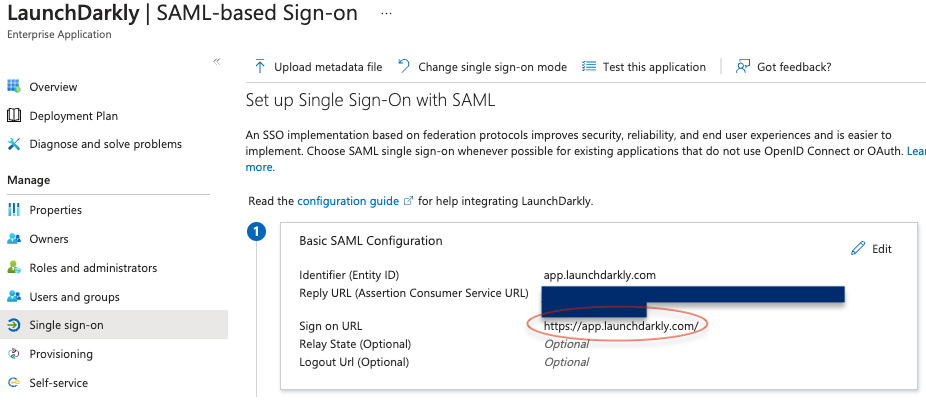
Task: Choose Change single sign-on mode
Action: point(482,67)
